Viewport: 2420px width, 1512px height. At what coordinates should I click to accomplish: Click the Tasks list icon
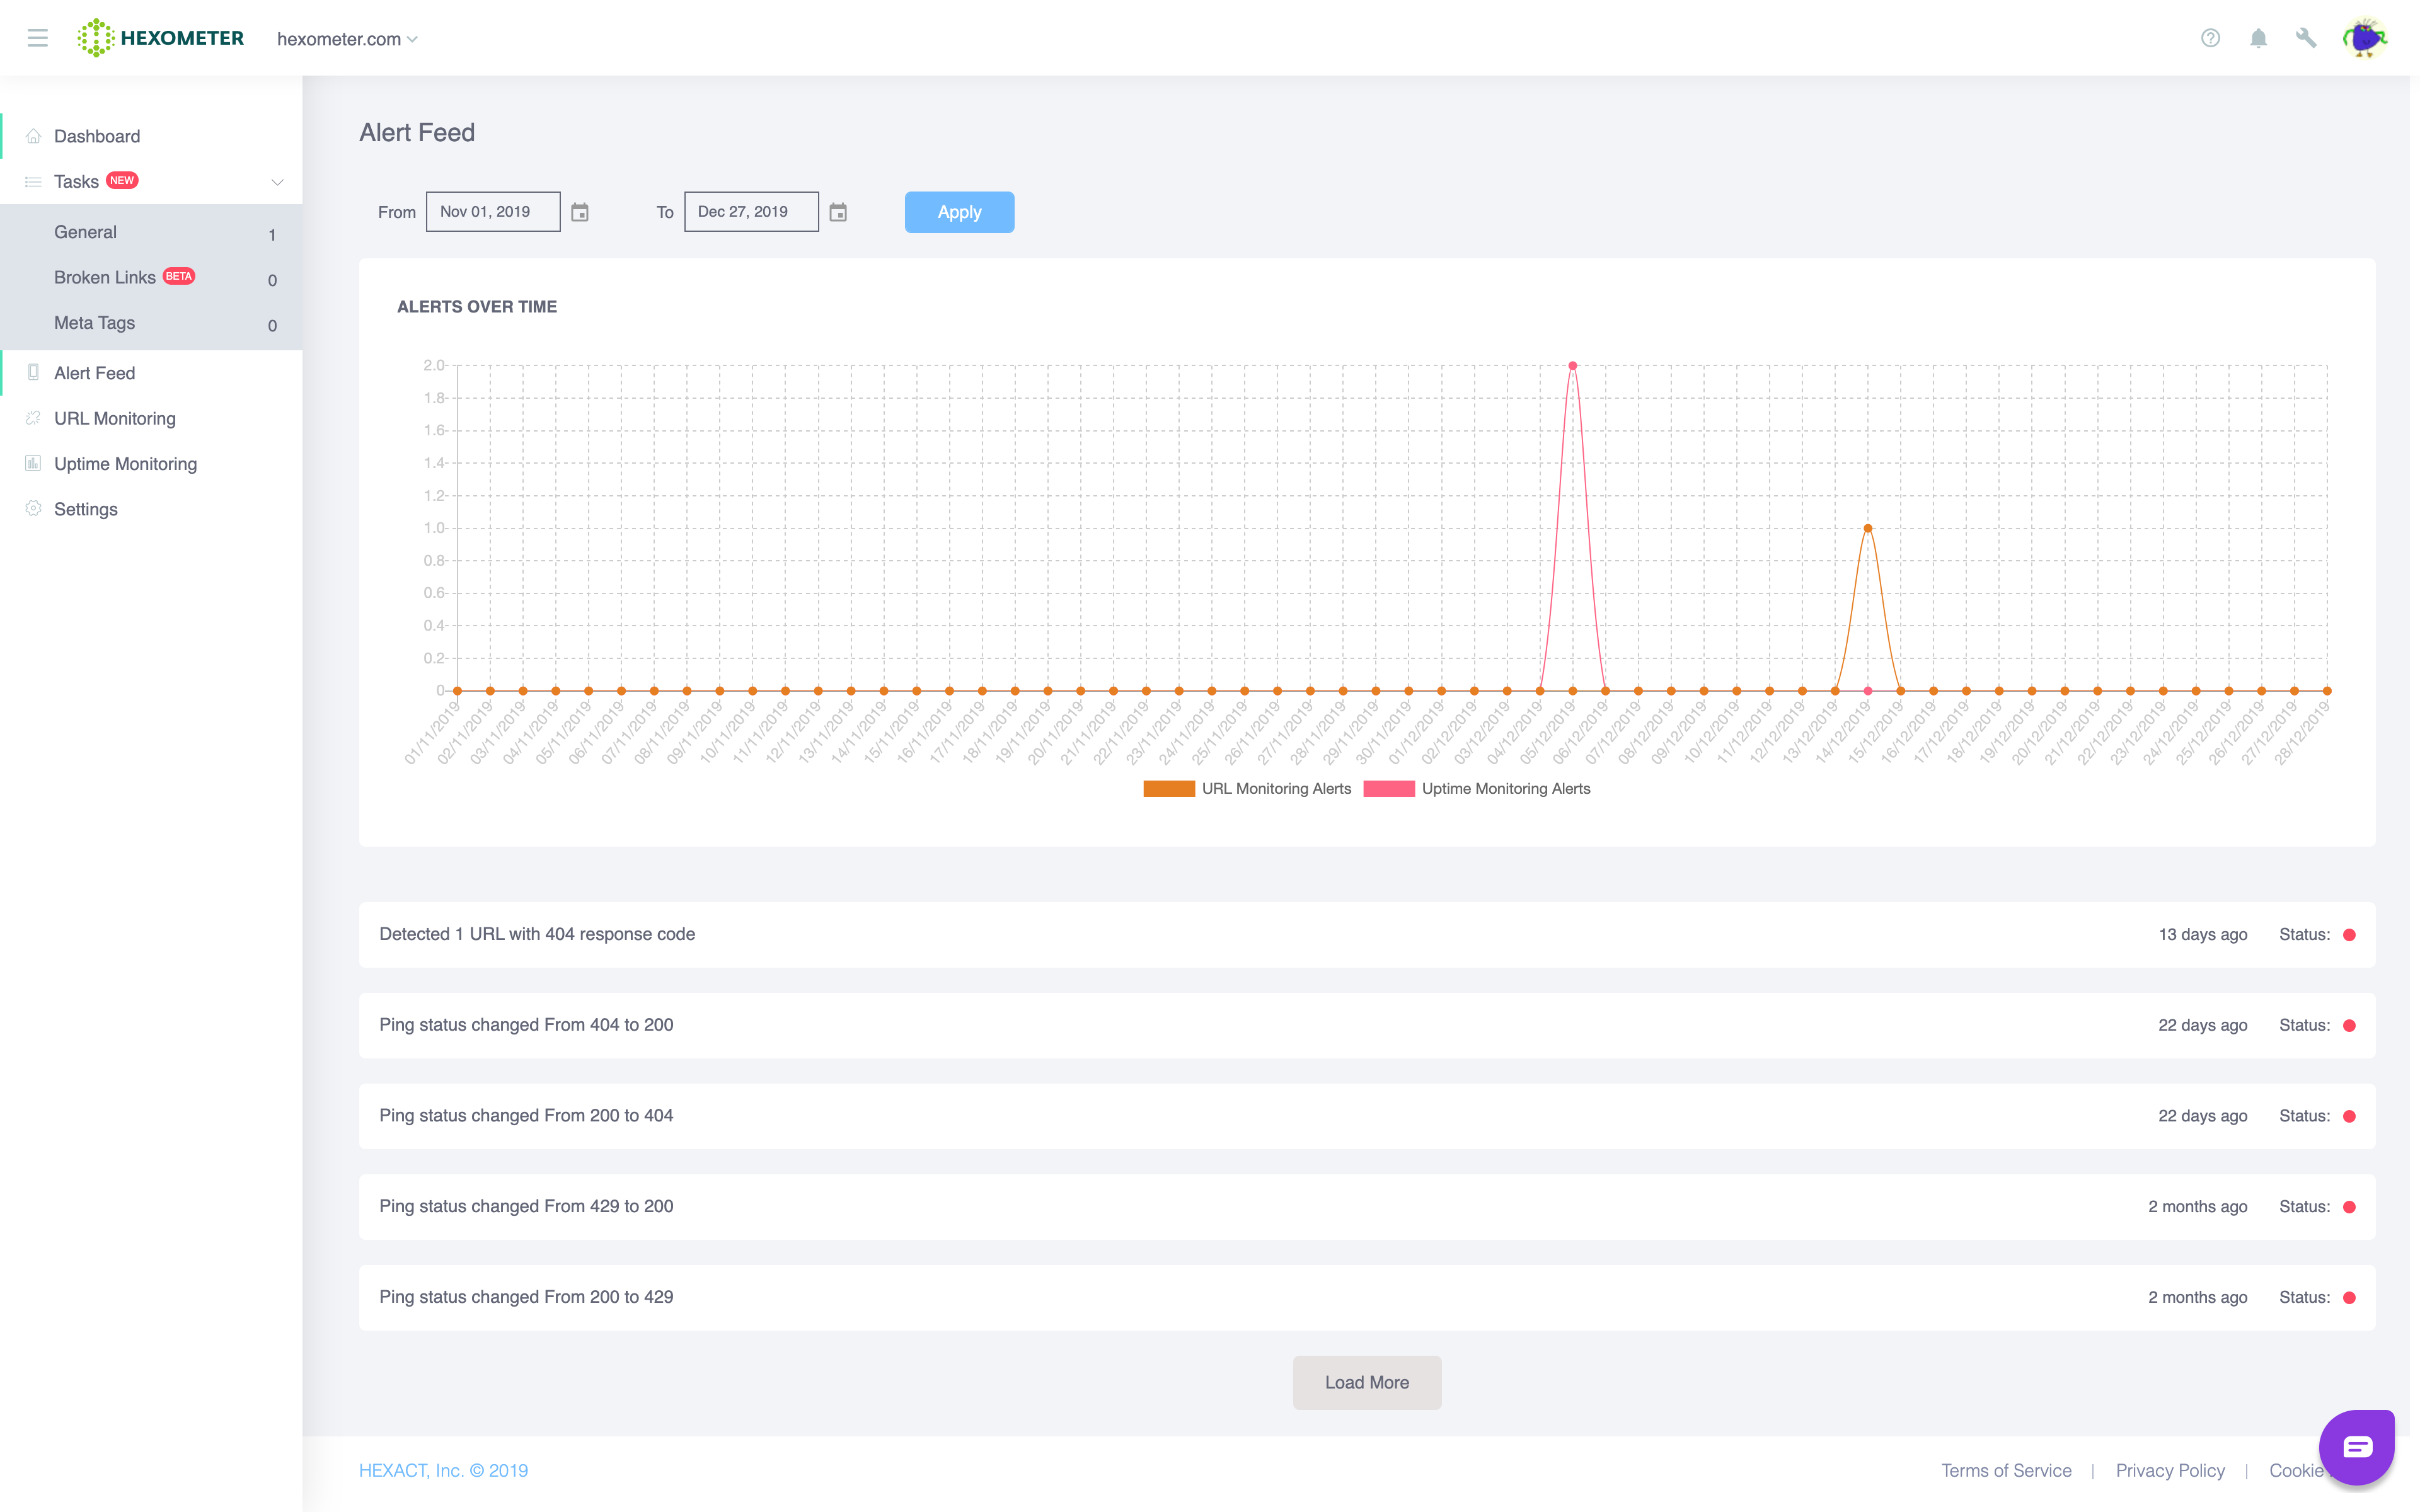tap(33, 182)
